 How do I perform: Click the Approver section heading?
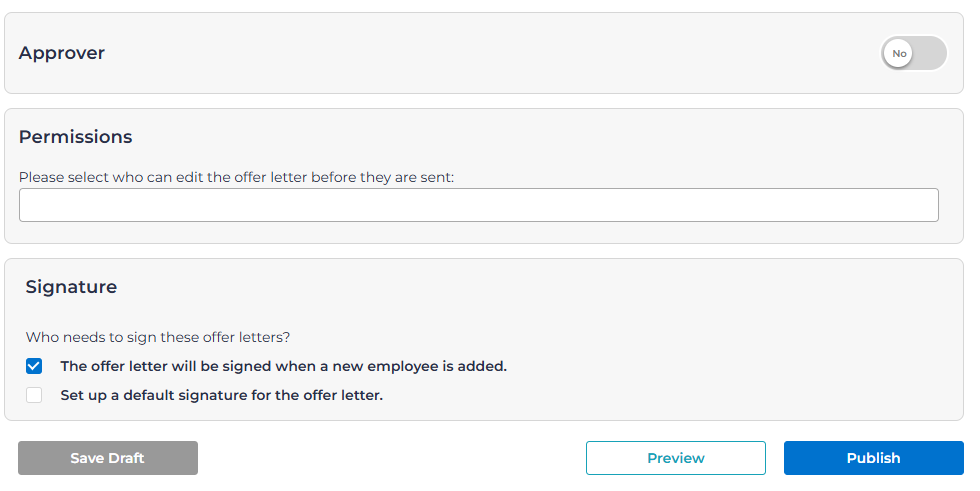62,53
